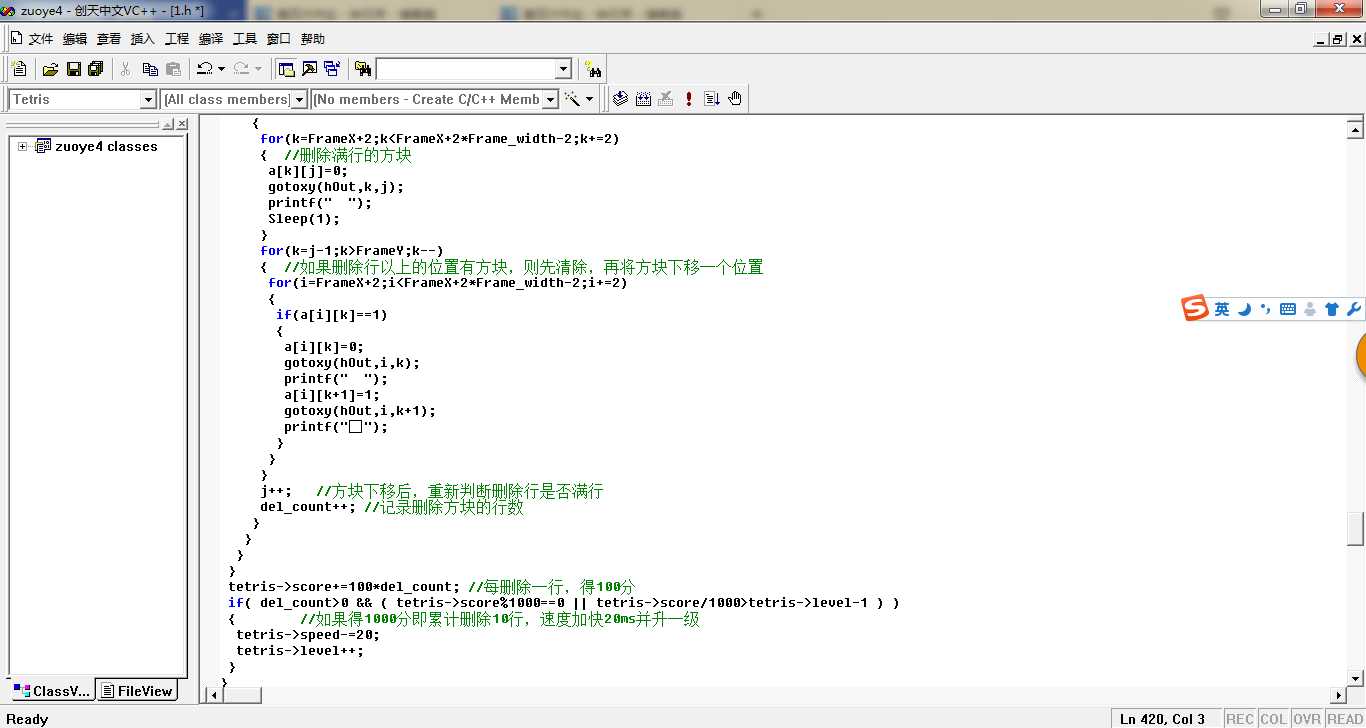Switch to the FileView tab
This screenshot has width=1366, height=728.
[x=137, y=691]
